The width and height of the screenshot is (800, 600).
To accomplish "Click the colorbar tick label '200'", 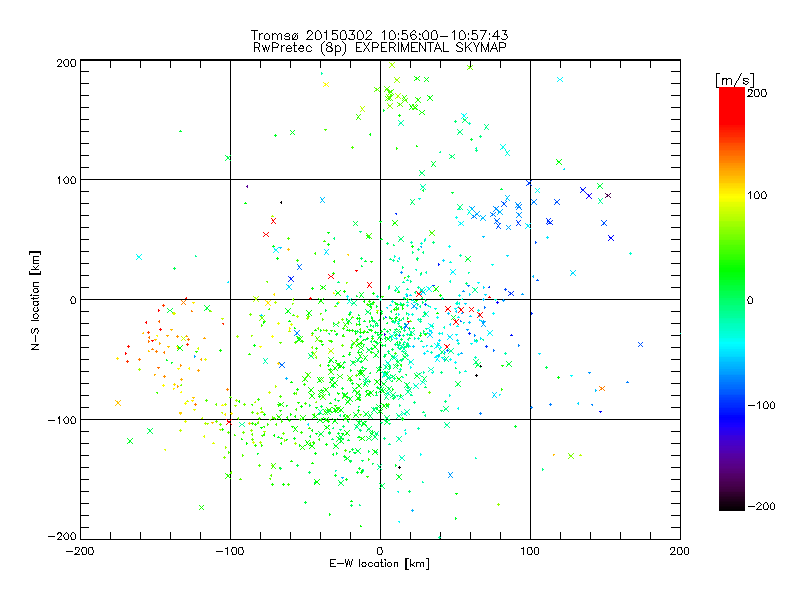I will 757,93.
